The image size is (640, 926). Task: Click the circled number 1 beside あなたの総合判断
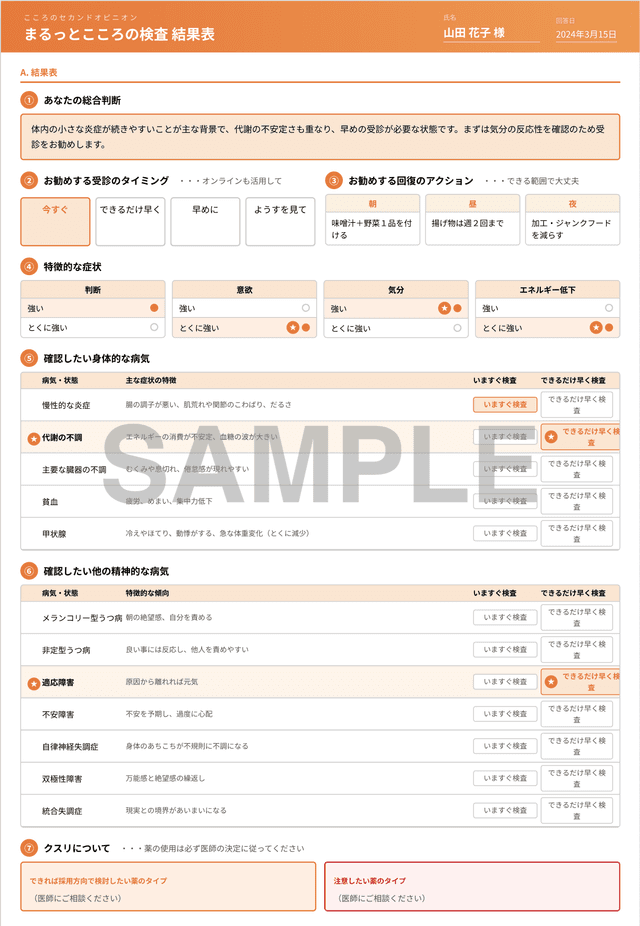tap(29, 100)
